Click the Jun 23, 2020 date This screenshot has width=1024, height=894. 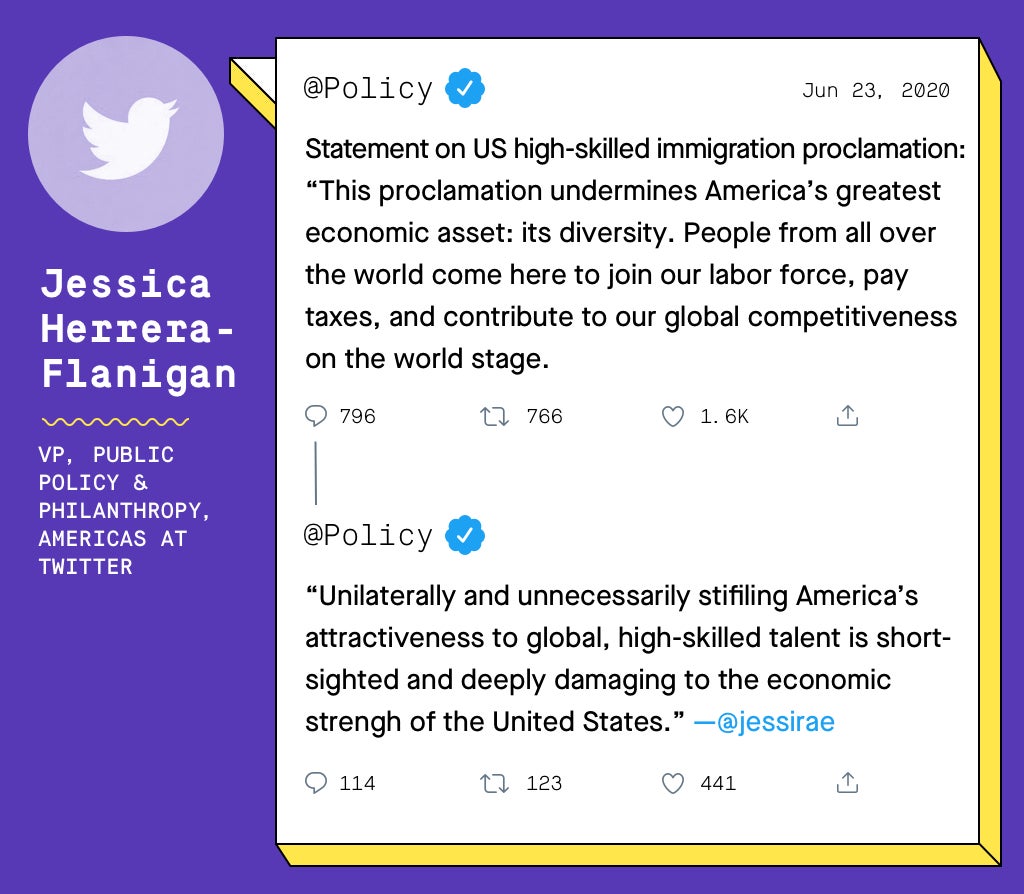876,90
